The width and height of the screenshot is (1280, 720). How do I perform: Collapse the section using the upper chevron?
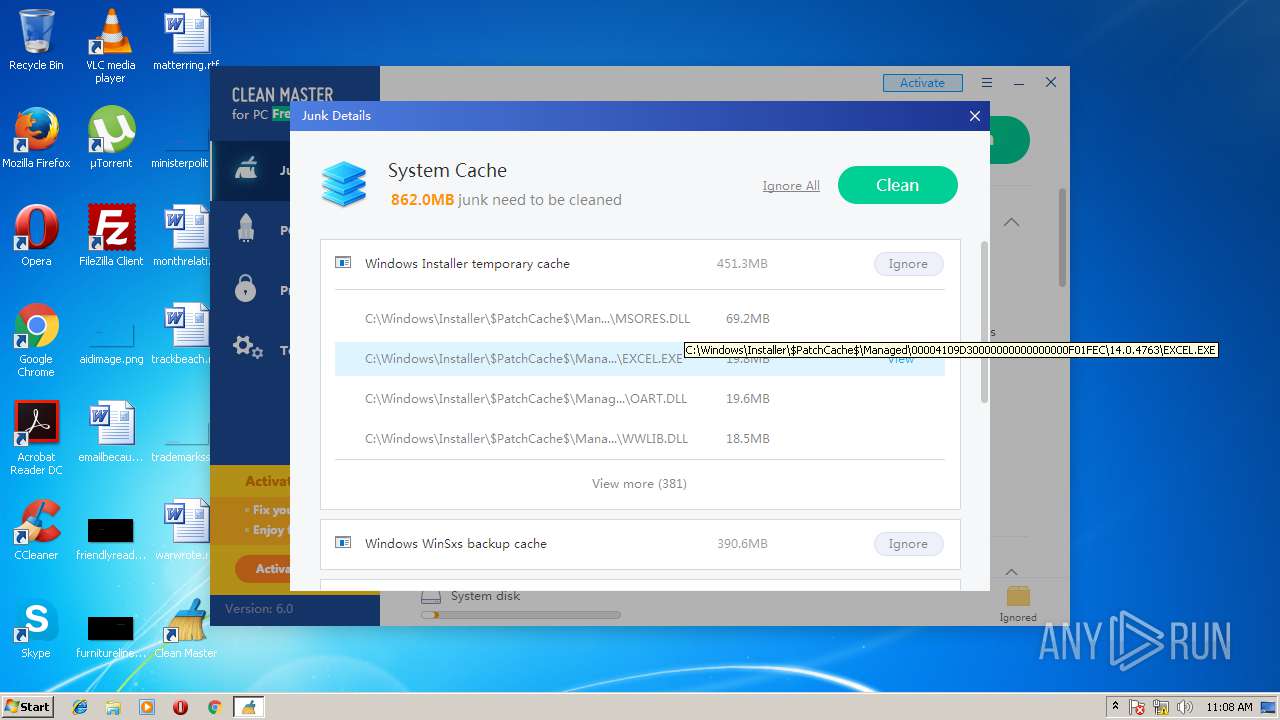(x=1011, y=222)
